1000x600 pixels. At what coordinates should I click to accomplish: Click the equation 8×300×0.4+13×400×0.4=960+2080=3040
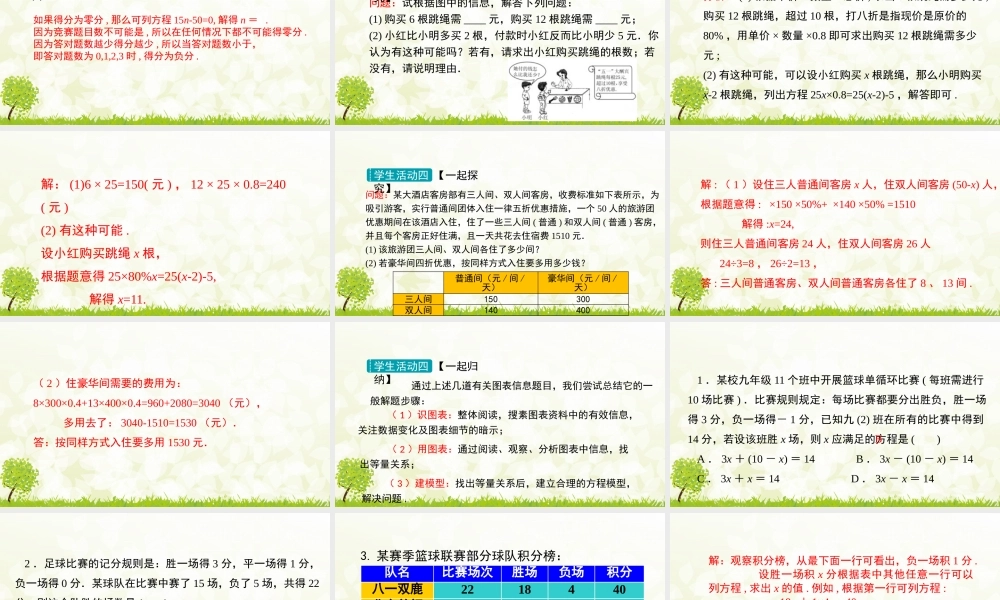147,403
